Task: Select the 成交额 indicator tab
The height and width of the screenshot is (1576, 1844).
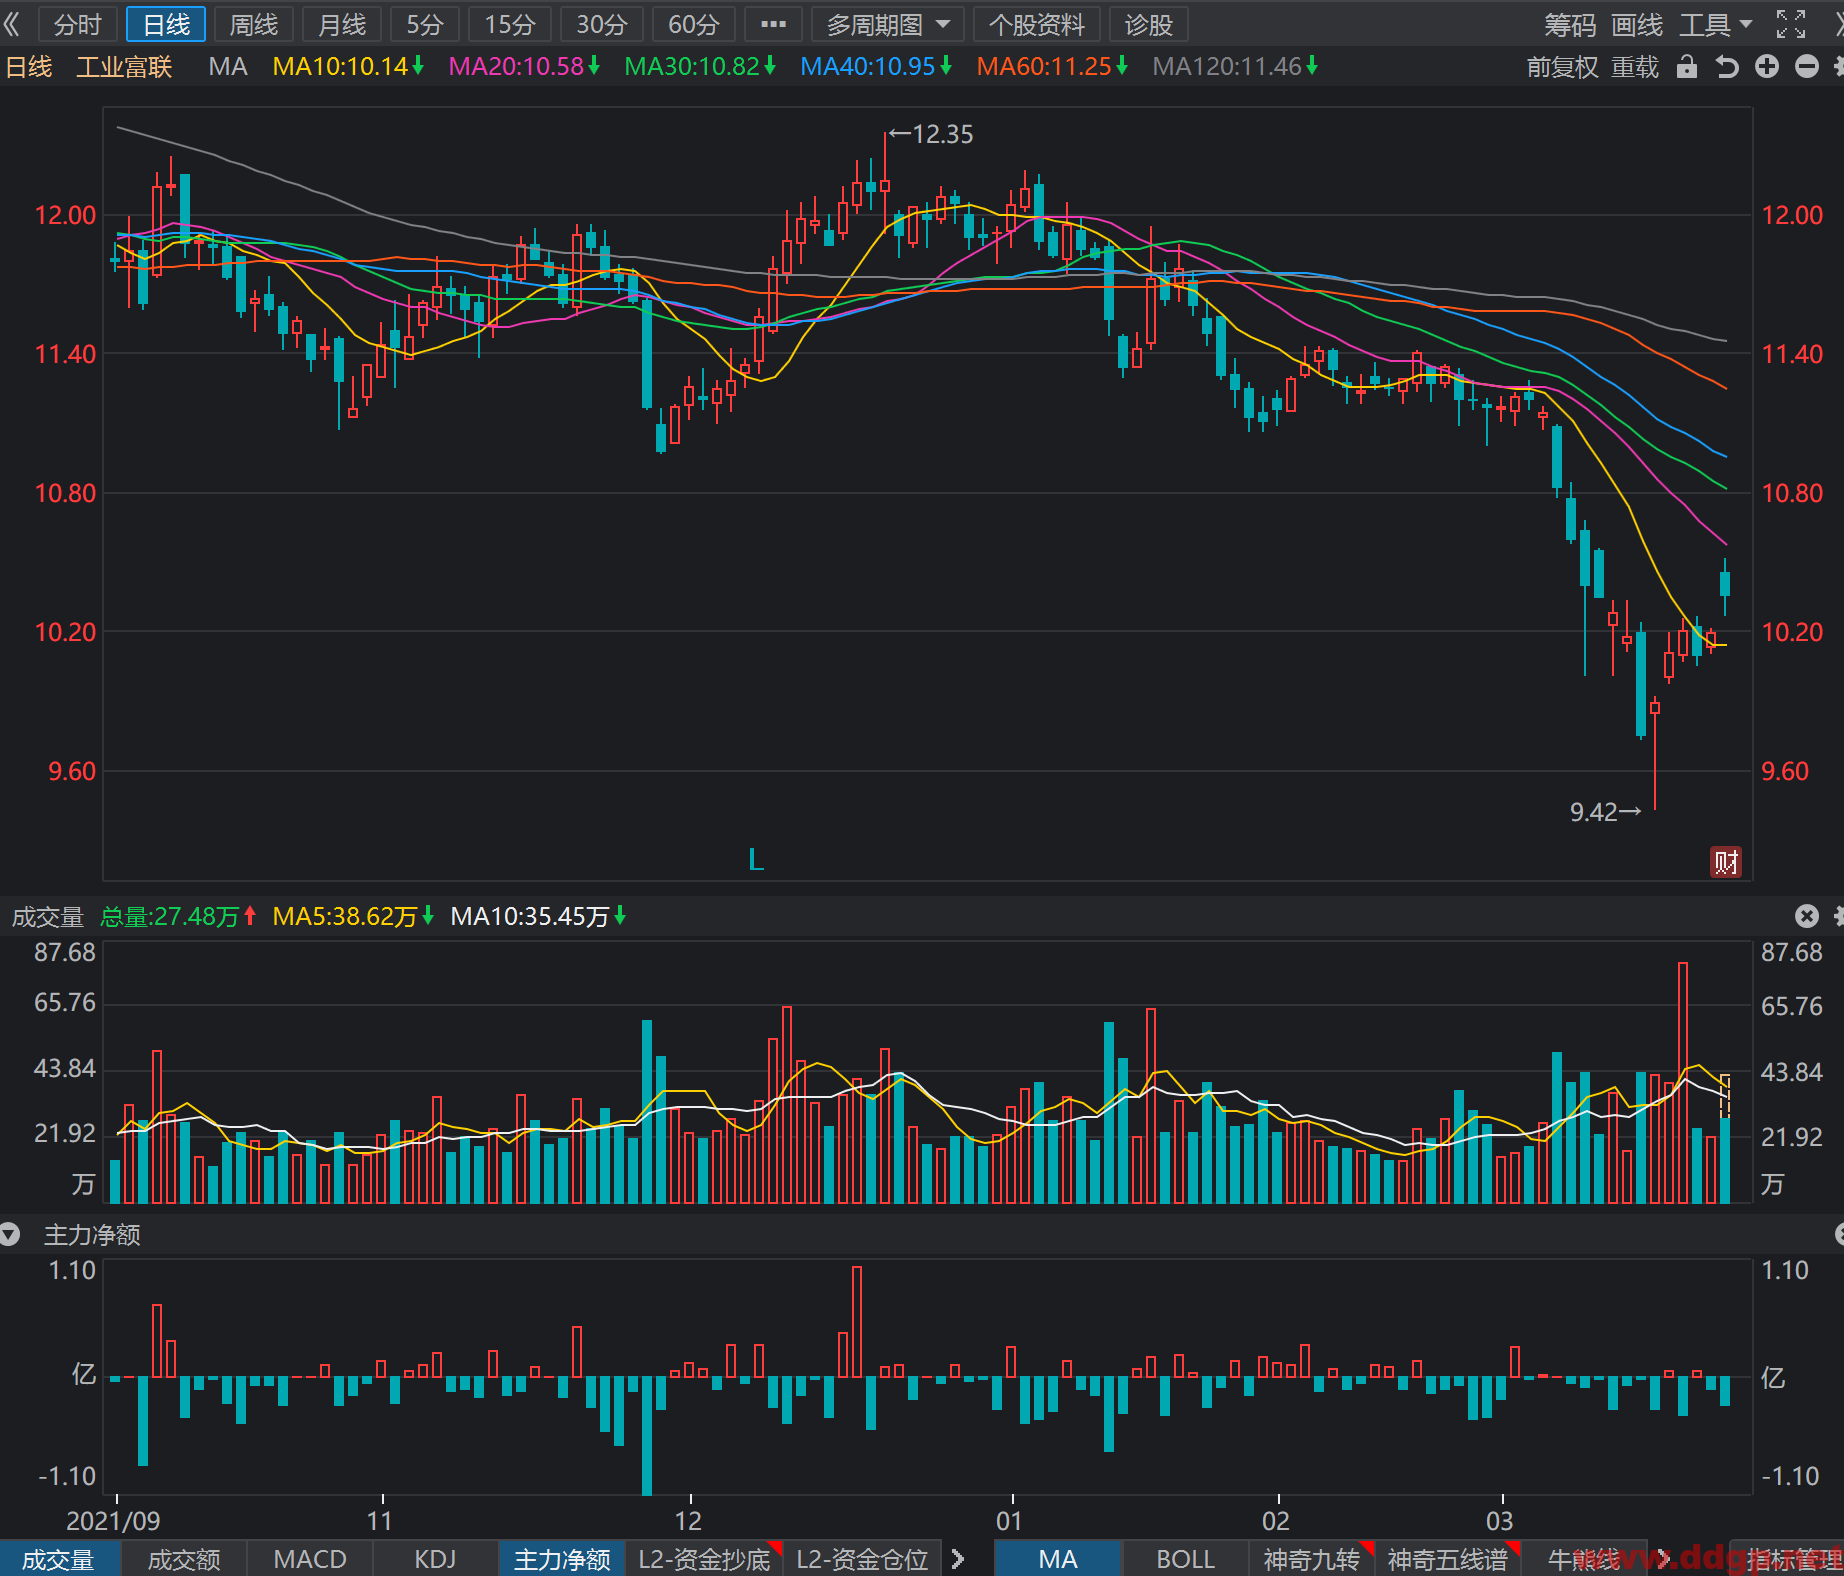Action: pyautogui.click(x=184, y=1559)
